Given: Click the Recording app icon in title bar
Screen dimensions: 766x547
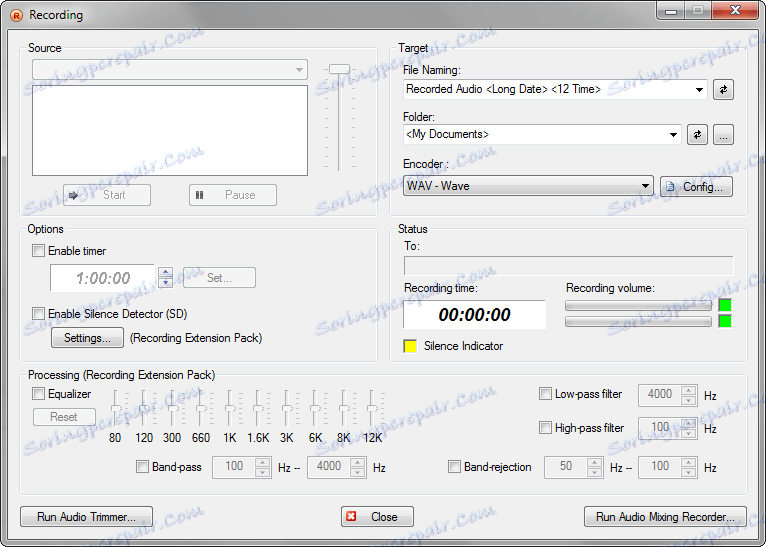Looking at the screenshot, I should [x=16, y=15].
